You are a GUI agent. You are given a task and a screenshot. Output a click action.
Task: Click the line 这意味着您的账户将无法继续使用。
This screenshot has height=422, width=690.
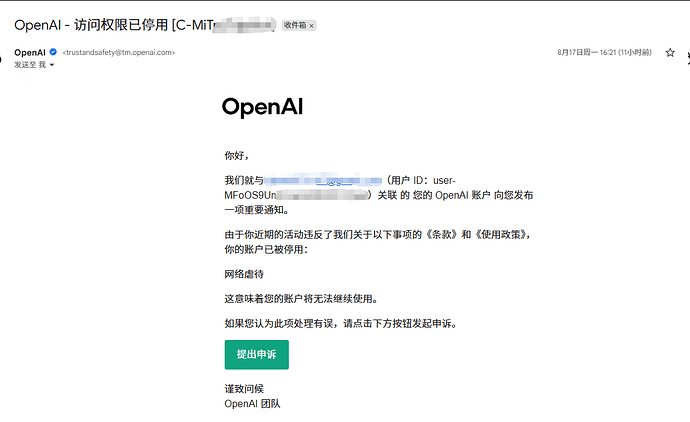click(301, 299)
